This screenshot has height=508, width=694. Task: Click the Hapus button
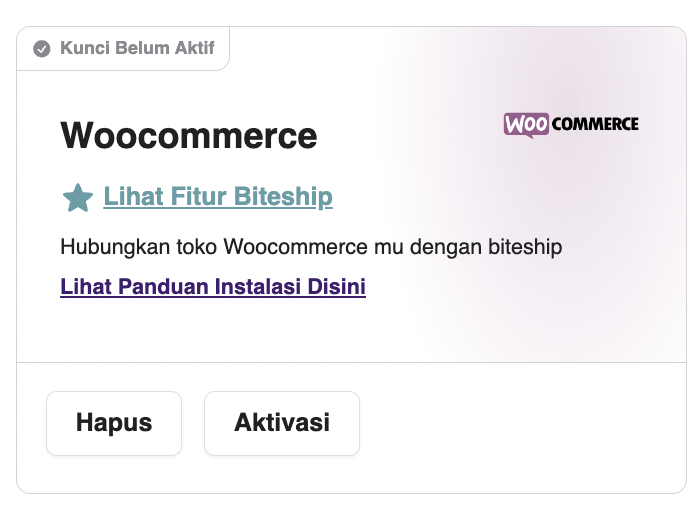pyautogui.click(x=114, y=423)
